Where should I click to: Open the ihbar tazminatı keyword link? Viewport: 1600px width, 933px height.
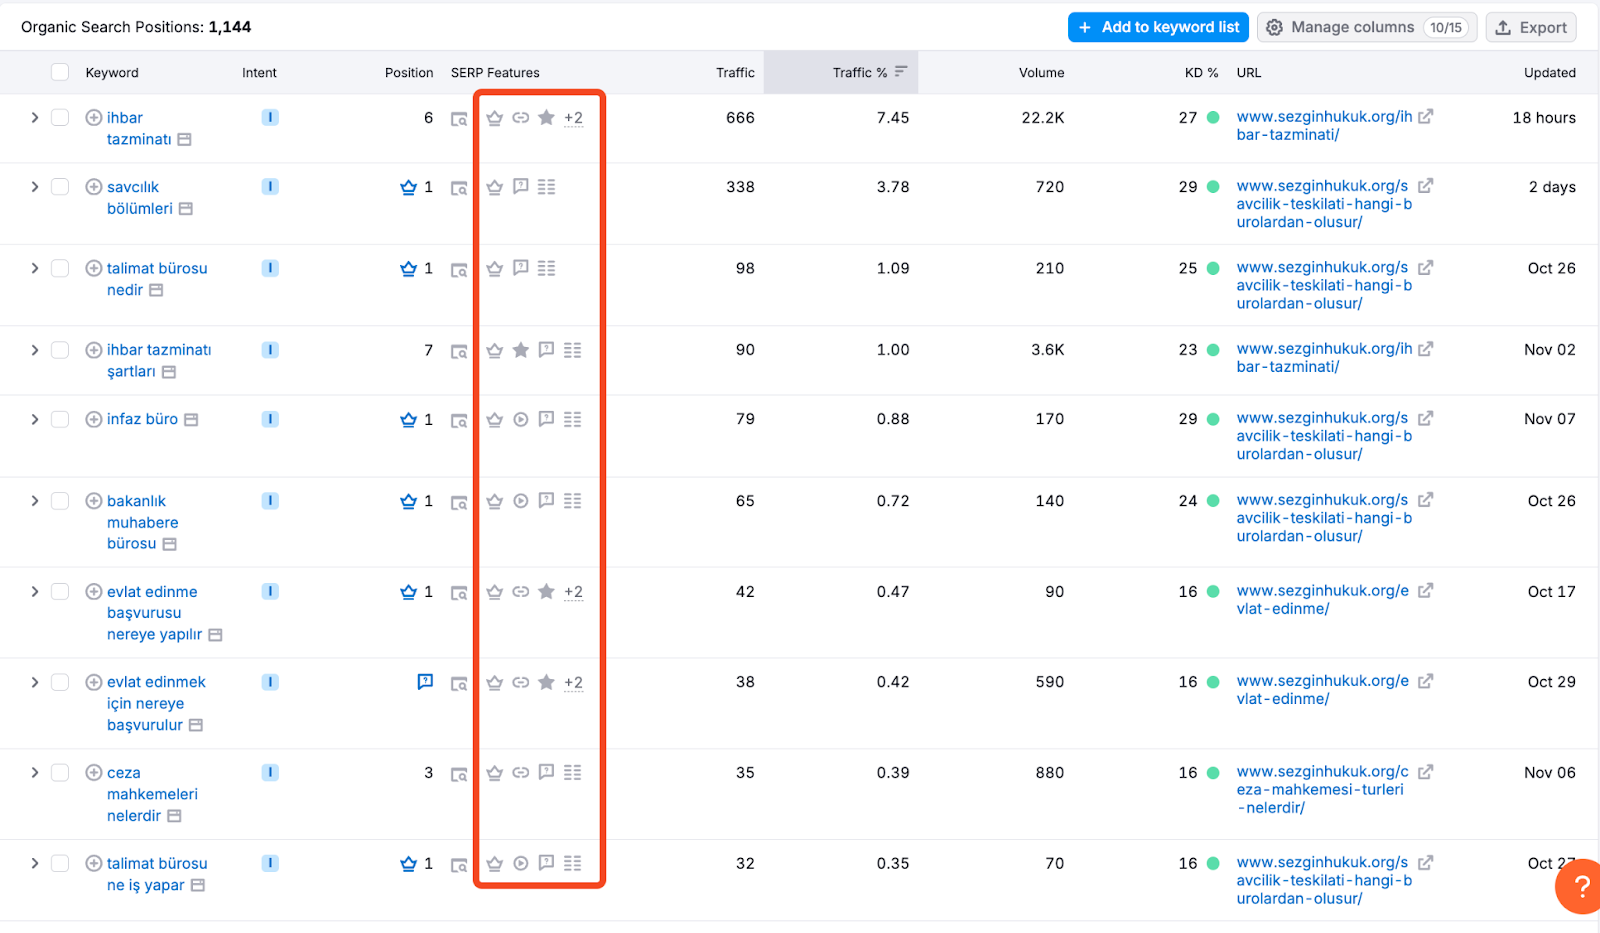[139, 129]
